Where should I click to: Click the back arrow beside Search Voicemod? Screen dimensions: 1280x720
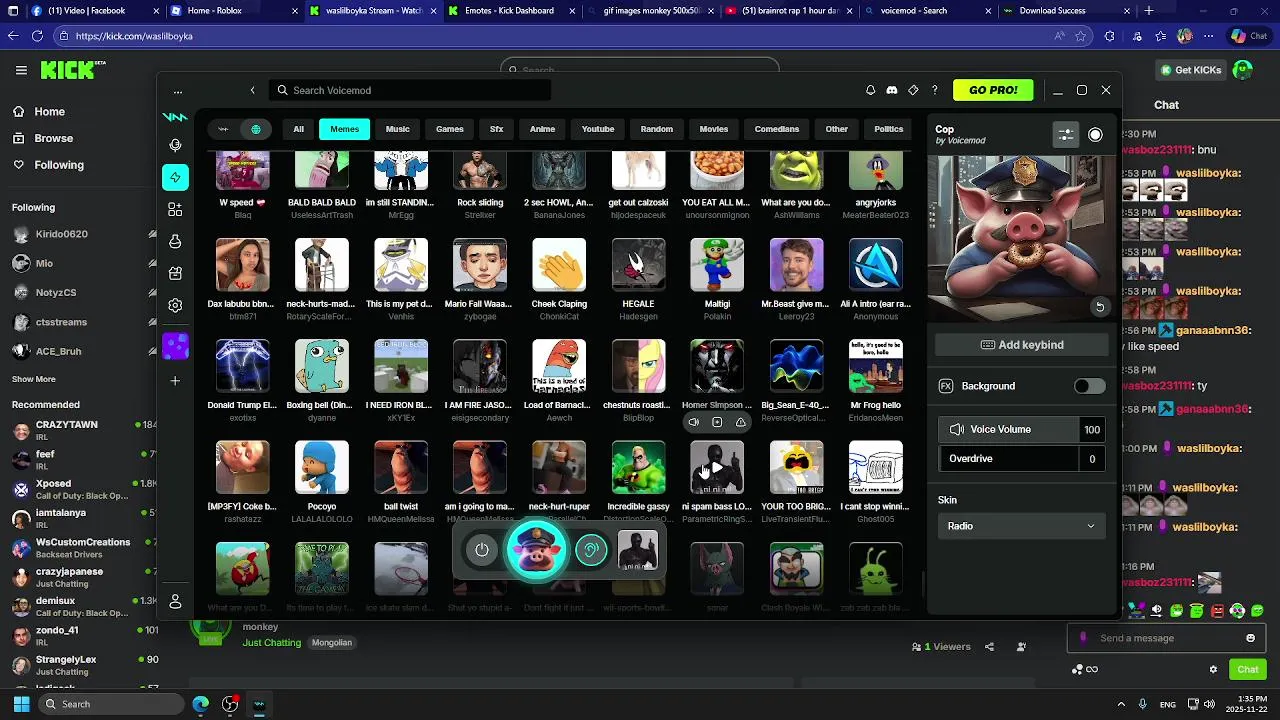pos(252,90)
